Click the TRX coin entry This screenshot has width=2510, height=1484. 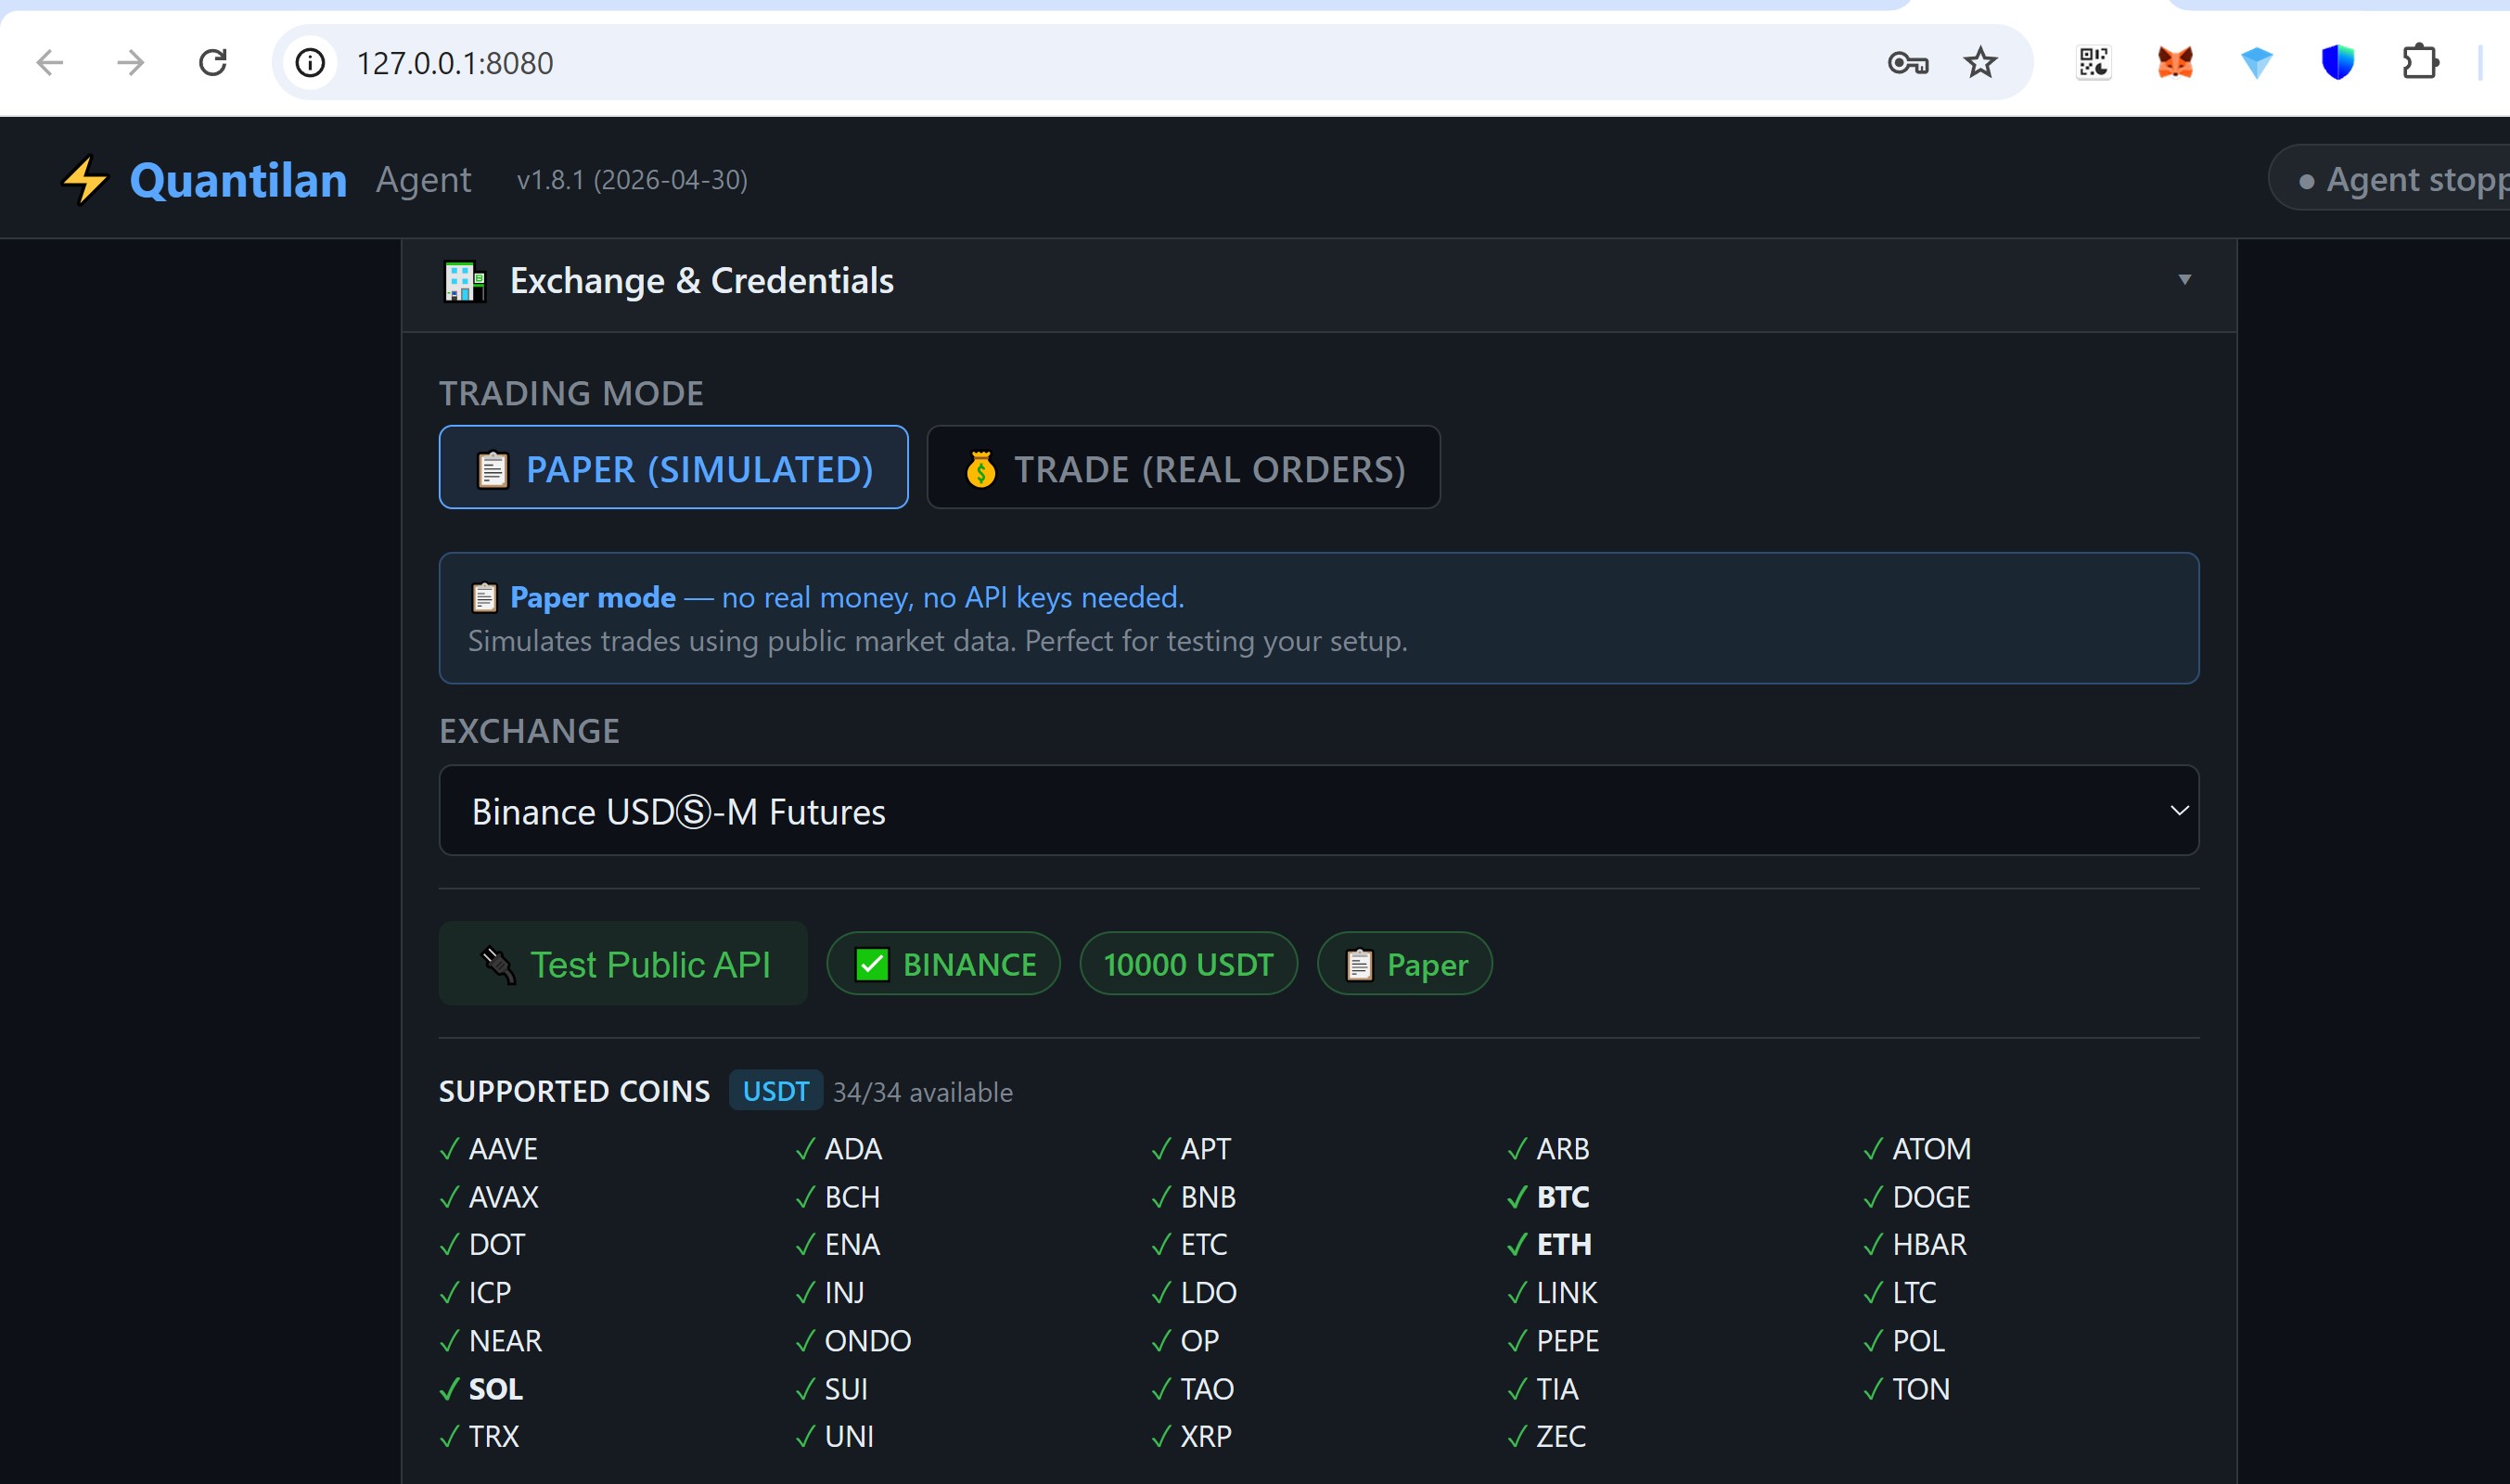pos(480,1436)
